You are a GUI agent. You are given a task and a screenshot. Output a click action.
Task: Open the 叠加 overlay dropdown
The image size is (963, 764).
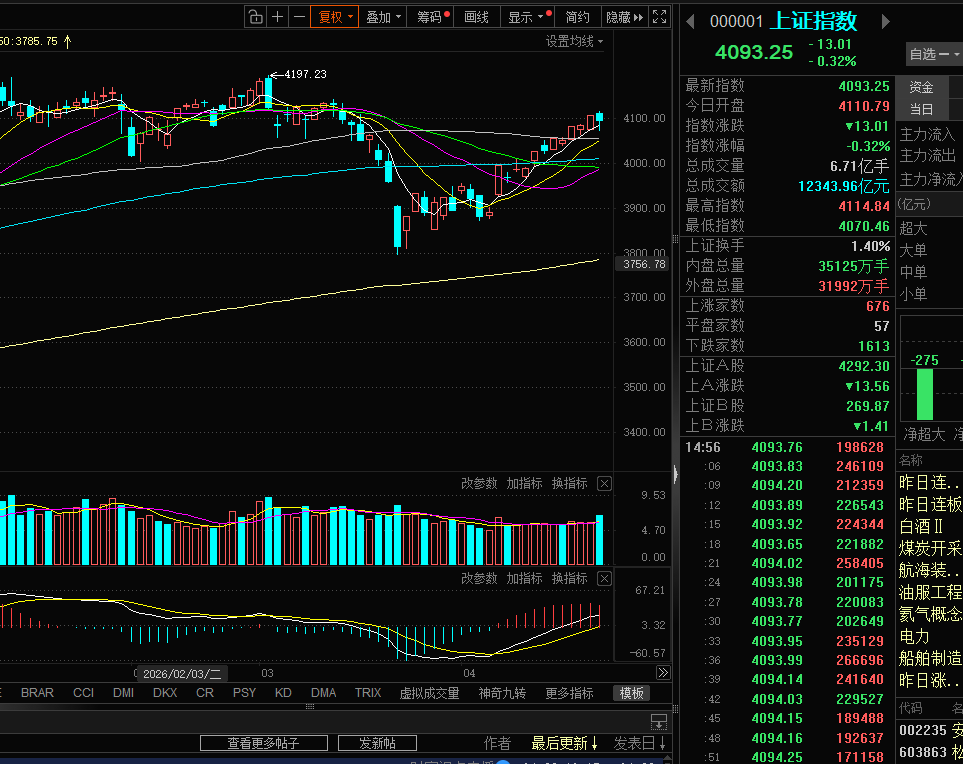[x=383, y=17]
